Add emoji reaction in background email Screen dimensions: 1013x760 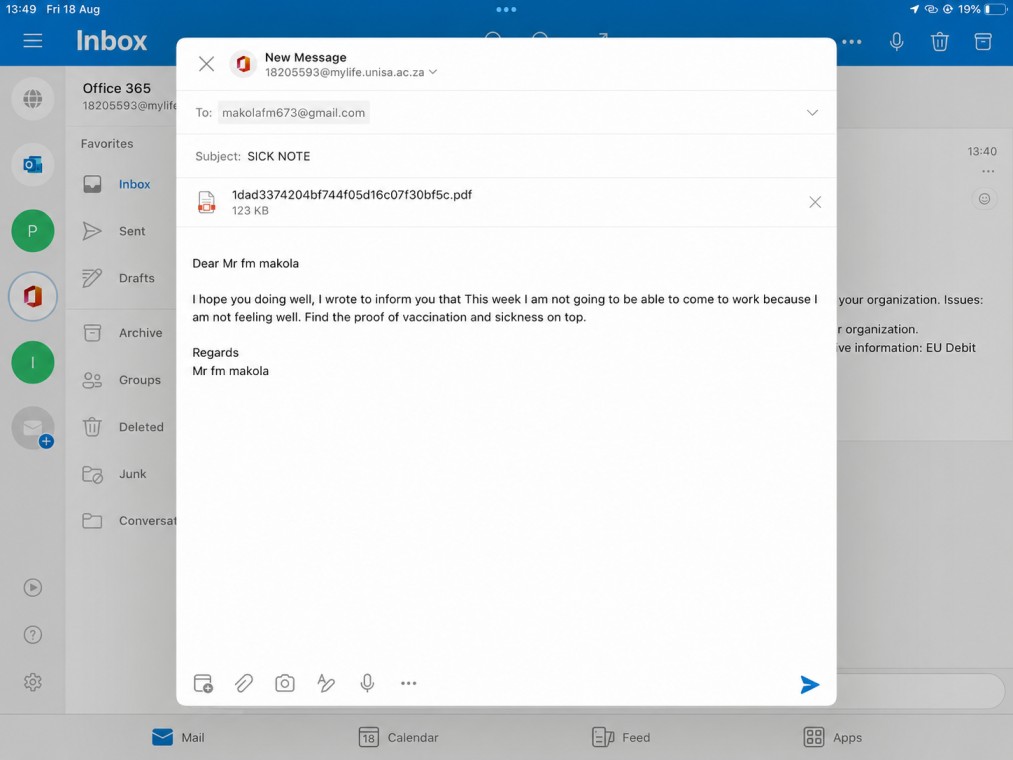[984, 199]
